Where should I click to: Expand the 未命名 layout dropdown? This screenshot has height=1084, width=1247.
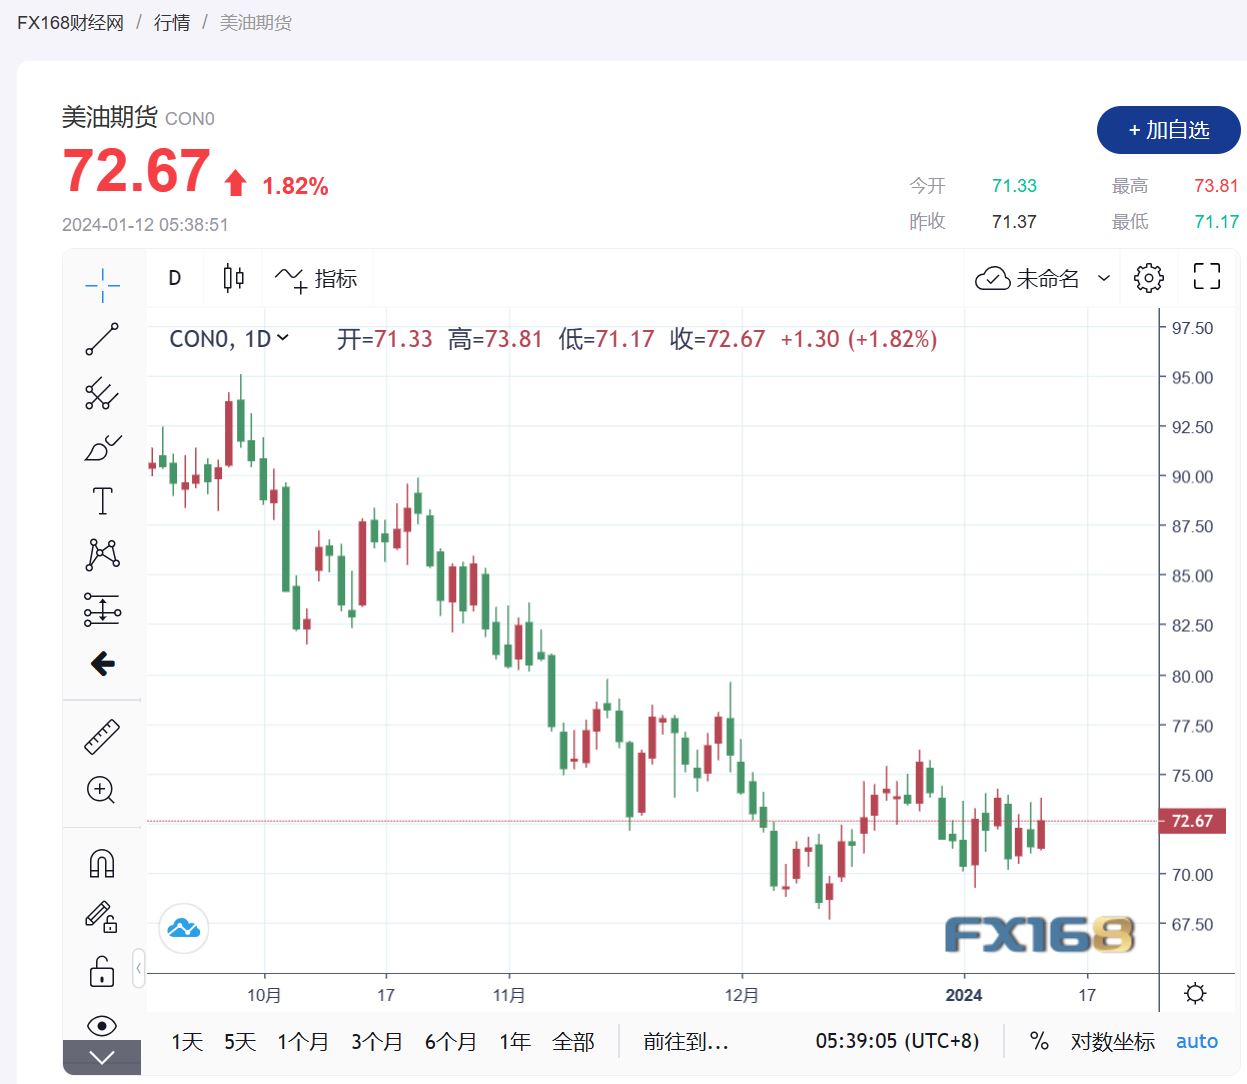point(1104,278)
